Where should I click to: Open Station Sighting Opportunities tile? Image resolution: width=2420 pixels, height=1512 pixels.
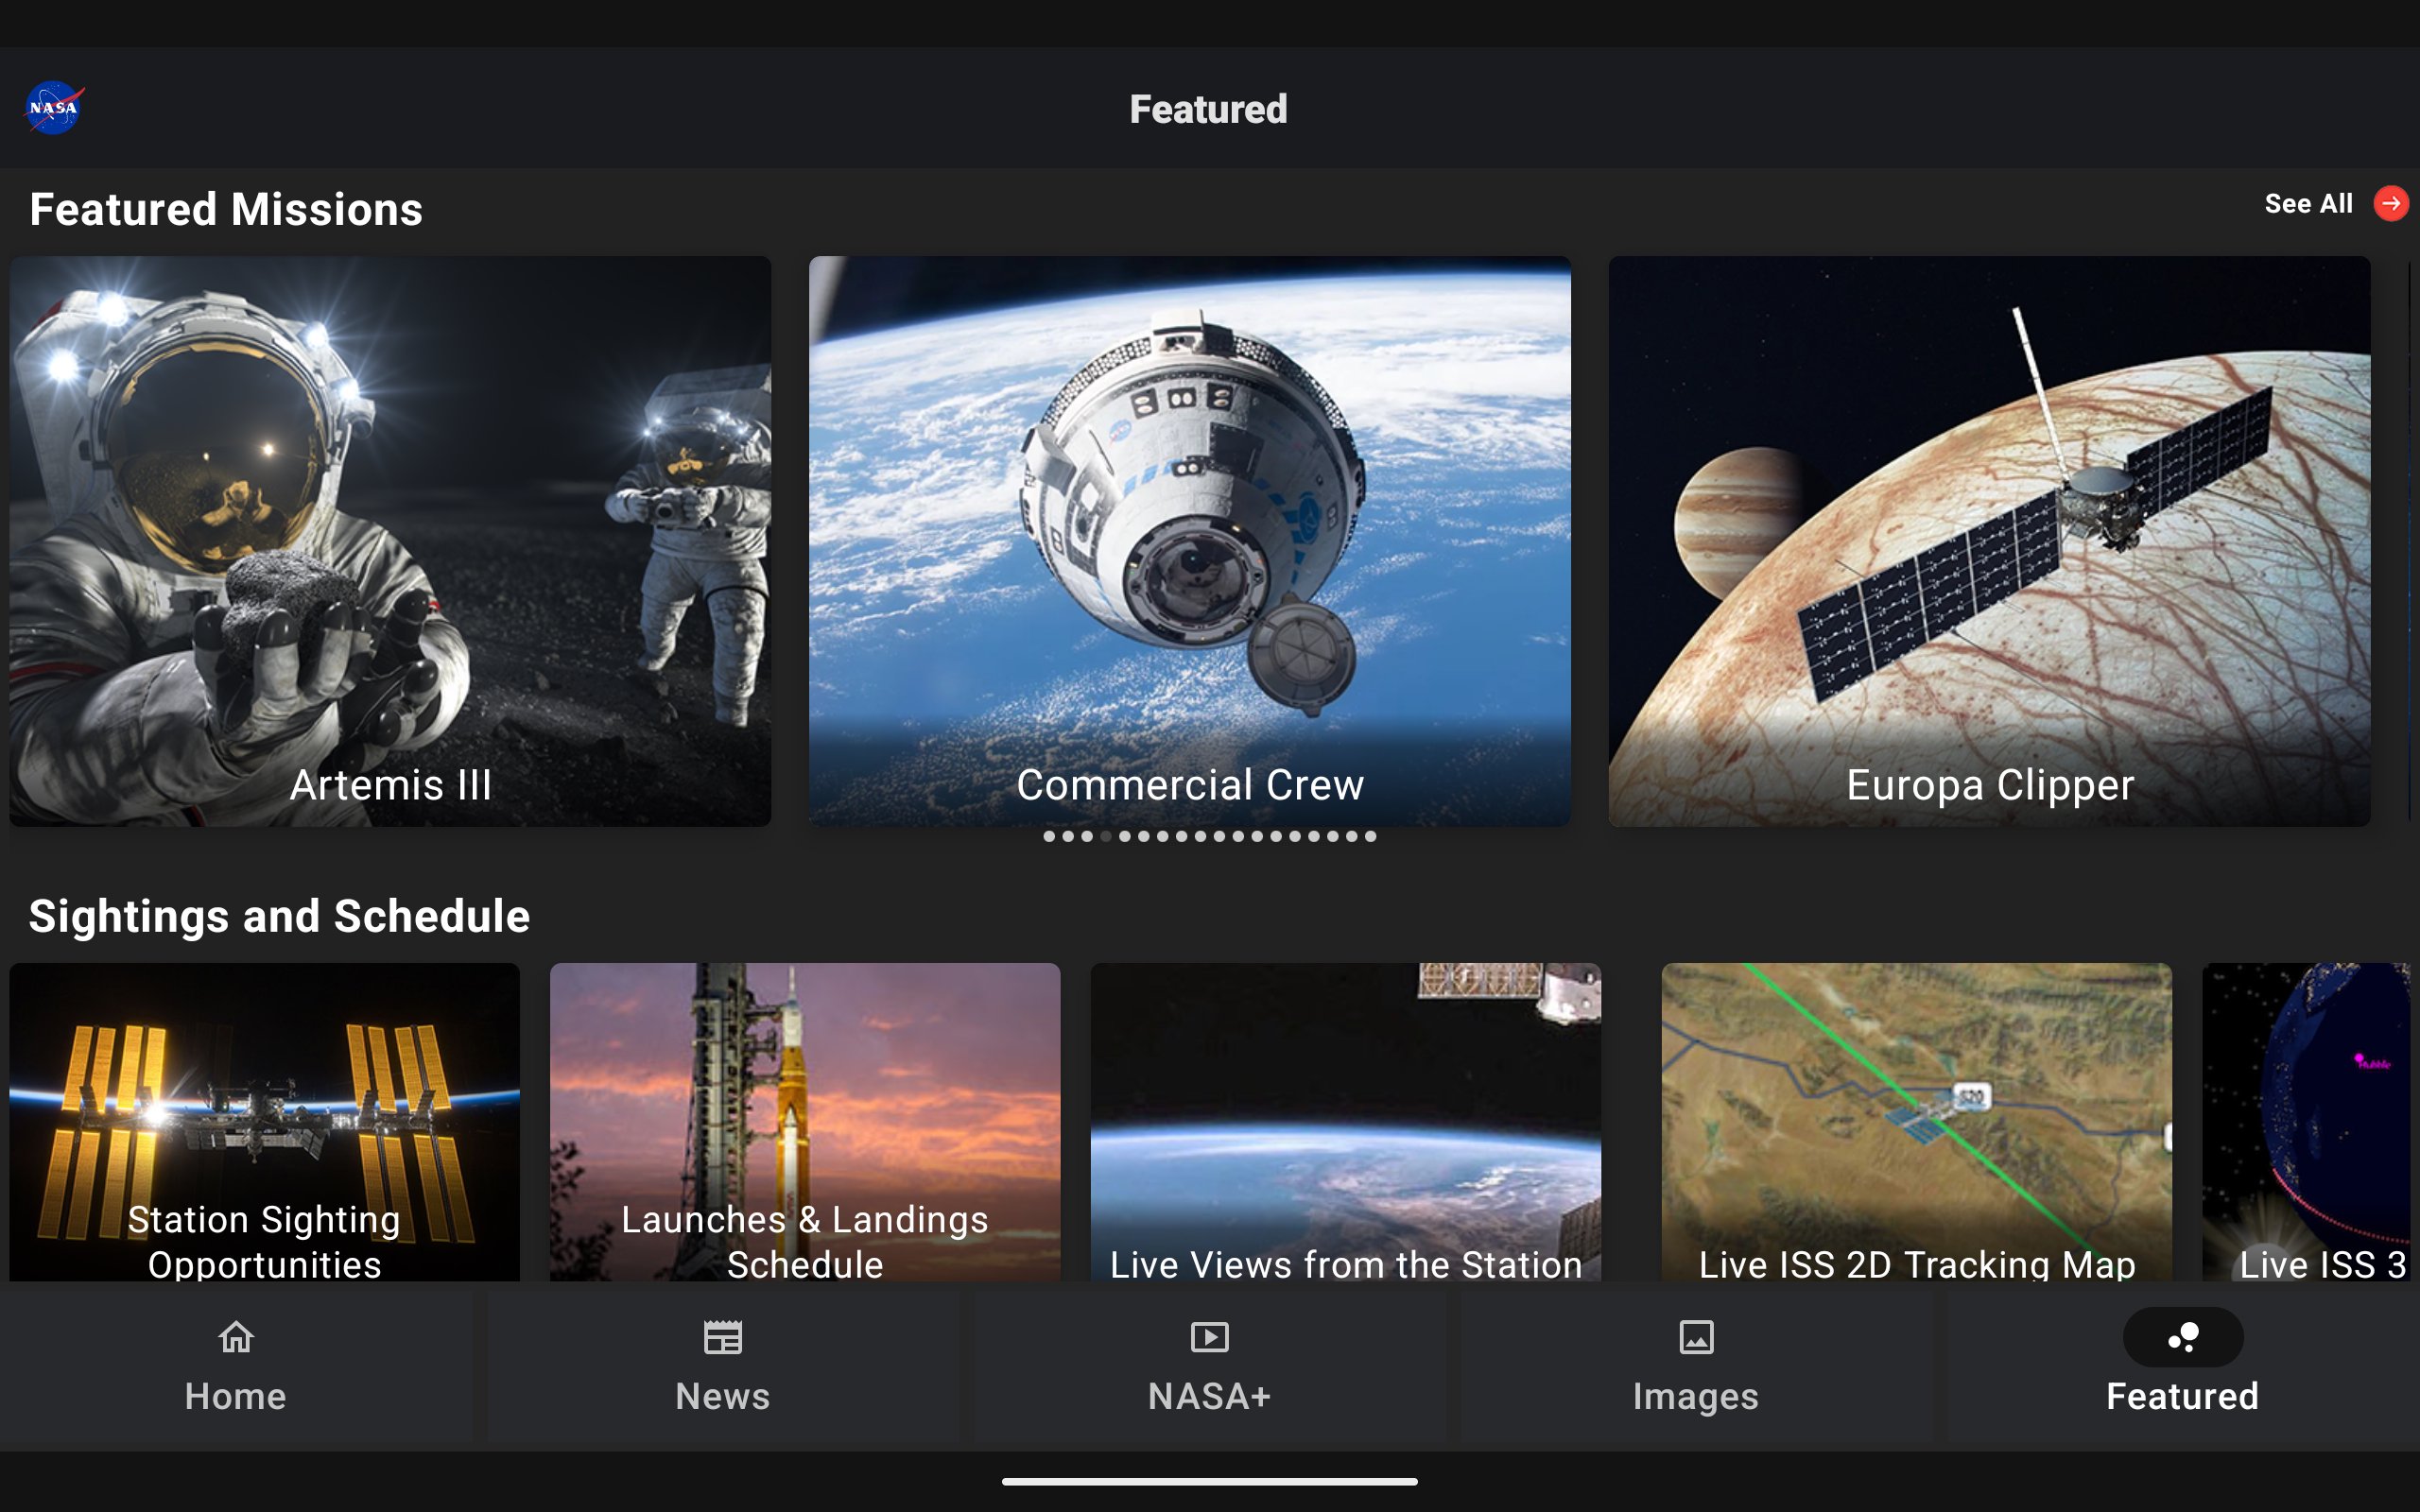[264, 1121]
